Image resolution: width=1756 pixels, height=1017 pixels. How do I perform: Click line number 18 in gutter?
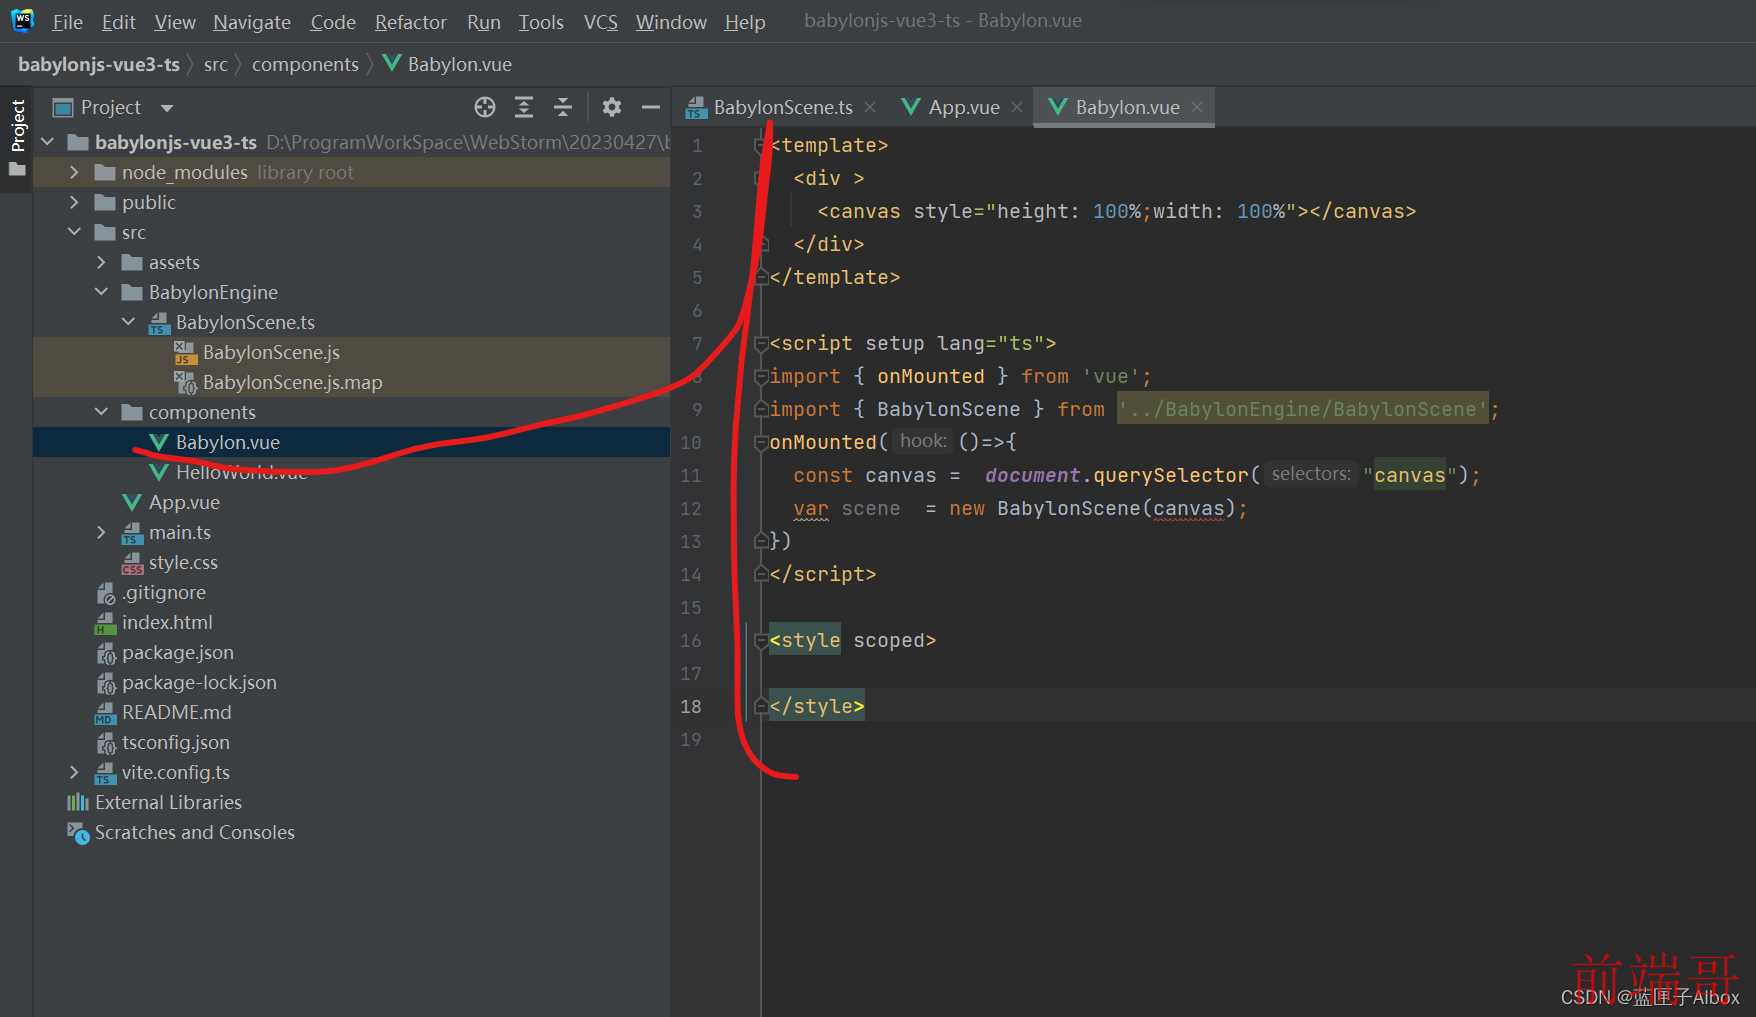tap(691, 707)
